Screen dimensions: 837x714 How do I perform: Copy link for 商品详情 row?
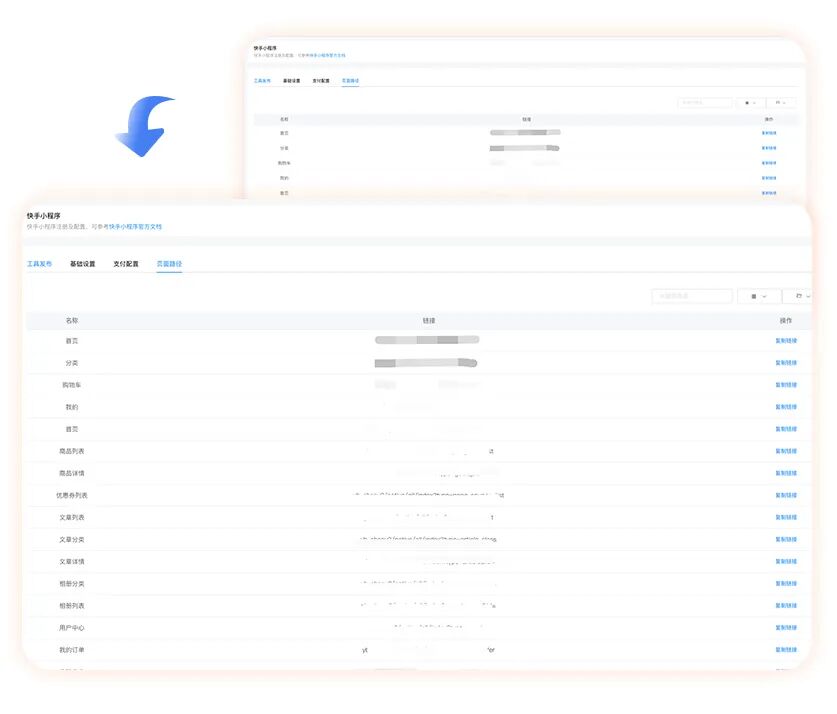coord(786,473)
